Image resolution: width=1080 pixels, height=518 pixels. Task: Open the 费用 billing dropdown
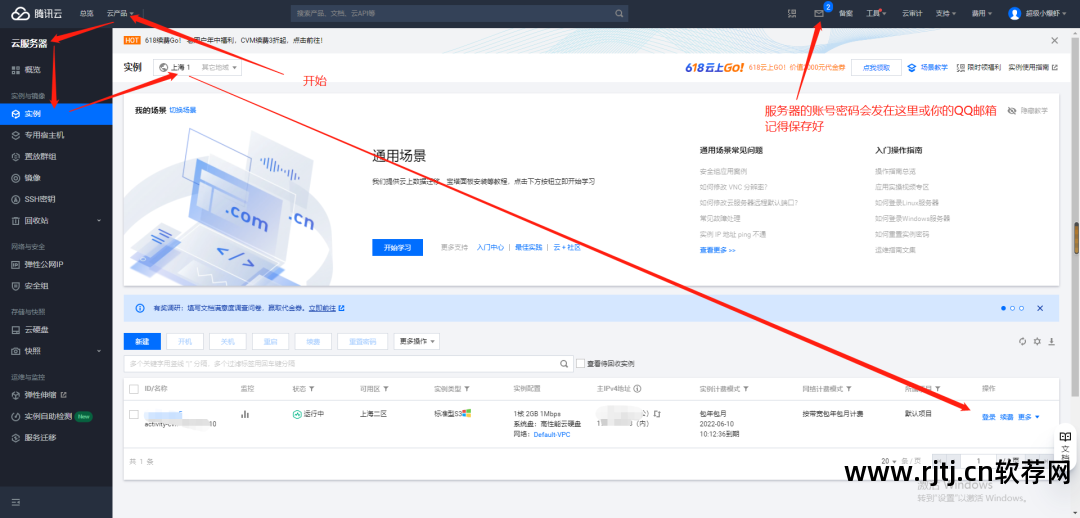tap(982, 13)
